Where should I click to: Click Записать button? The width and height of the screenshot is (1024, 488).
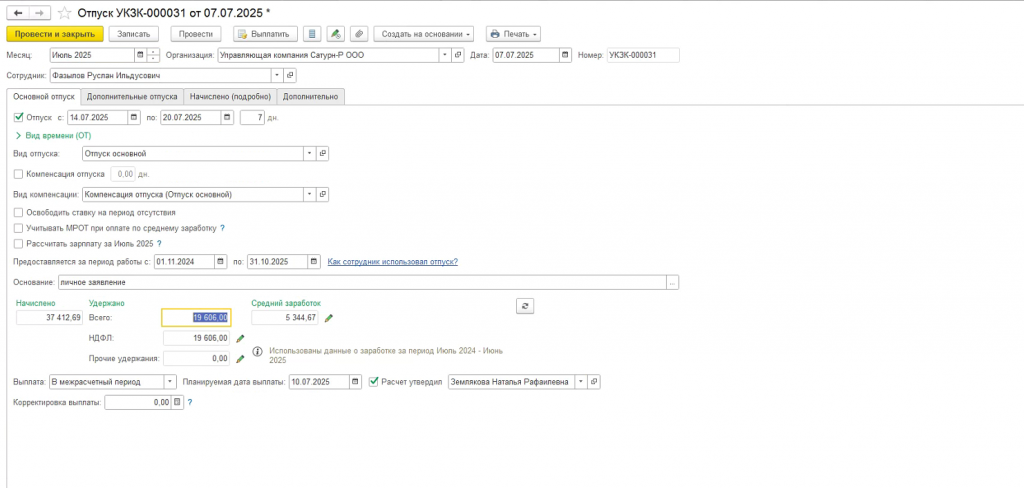(x=134, y=34)
